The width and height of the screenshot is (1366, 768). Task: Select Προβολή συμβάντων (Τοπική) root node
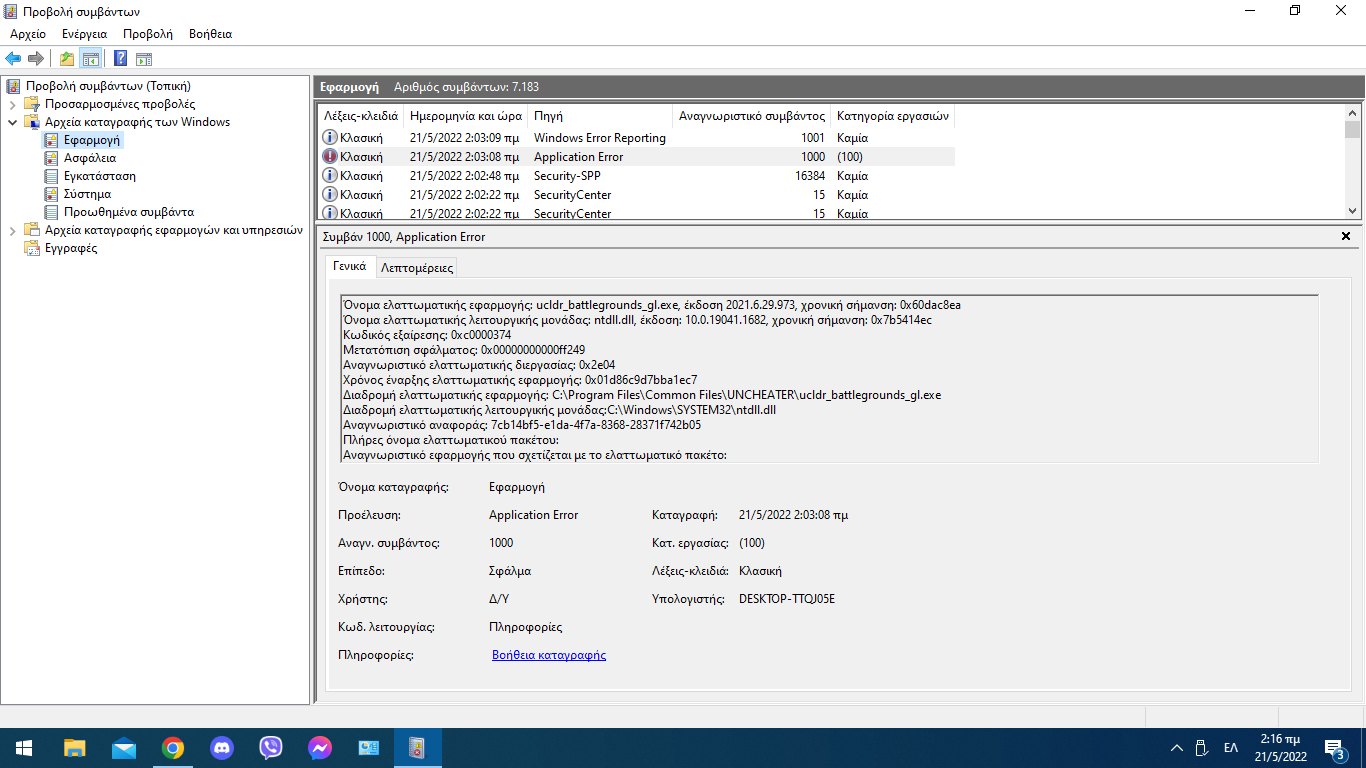point(108,86)
